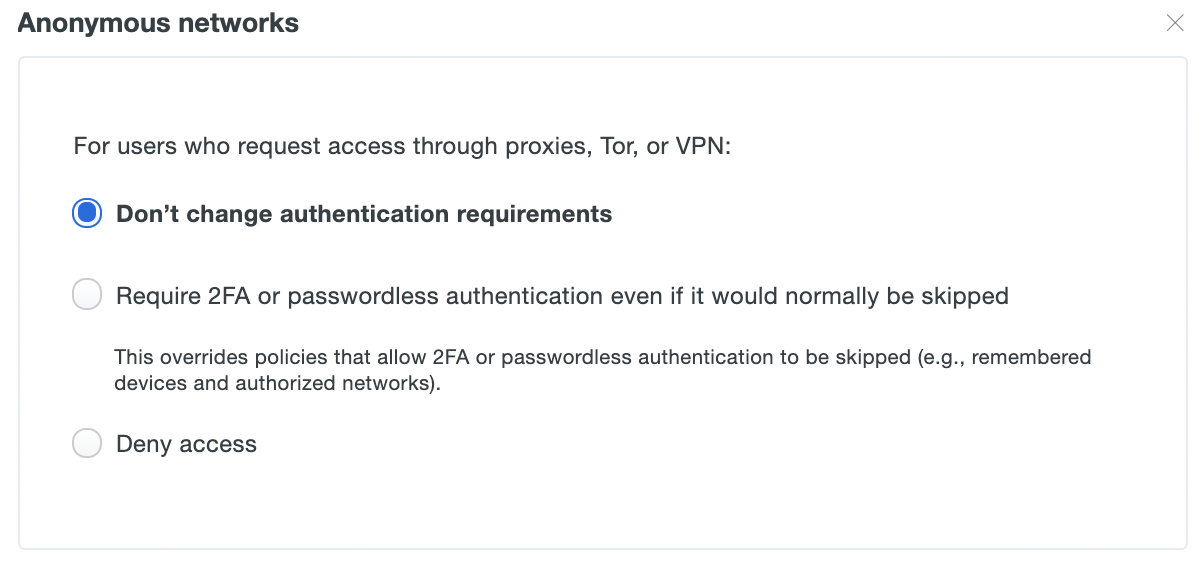The height and width of the screenshot is (566, 1200).
Task: Click the "devices and authorized networks" description line
Action: click(277, 383)
